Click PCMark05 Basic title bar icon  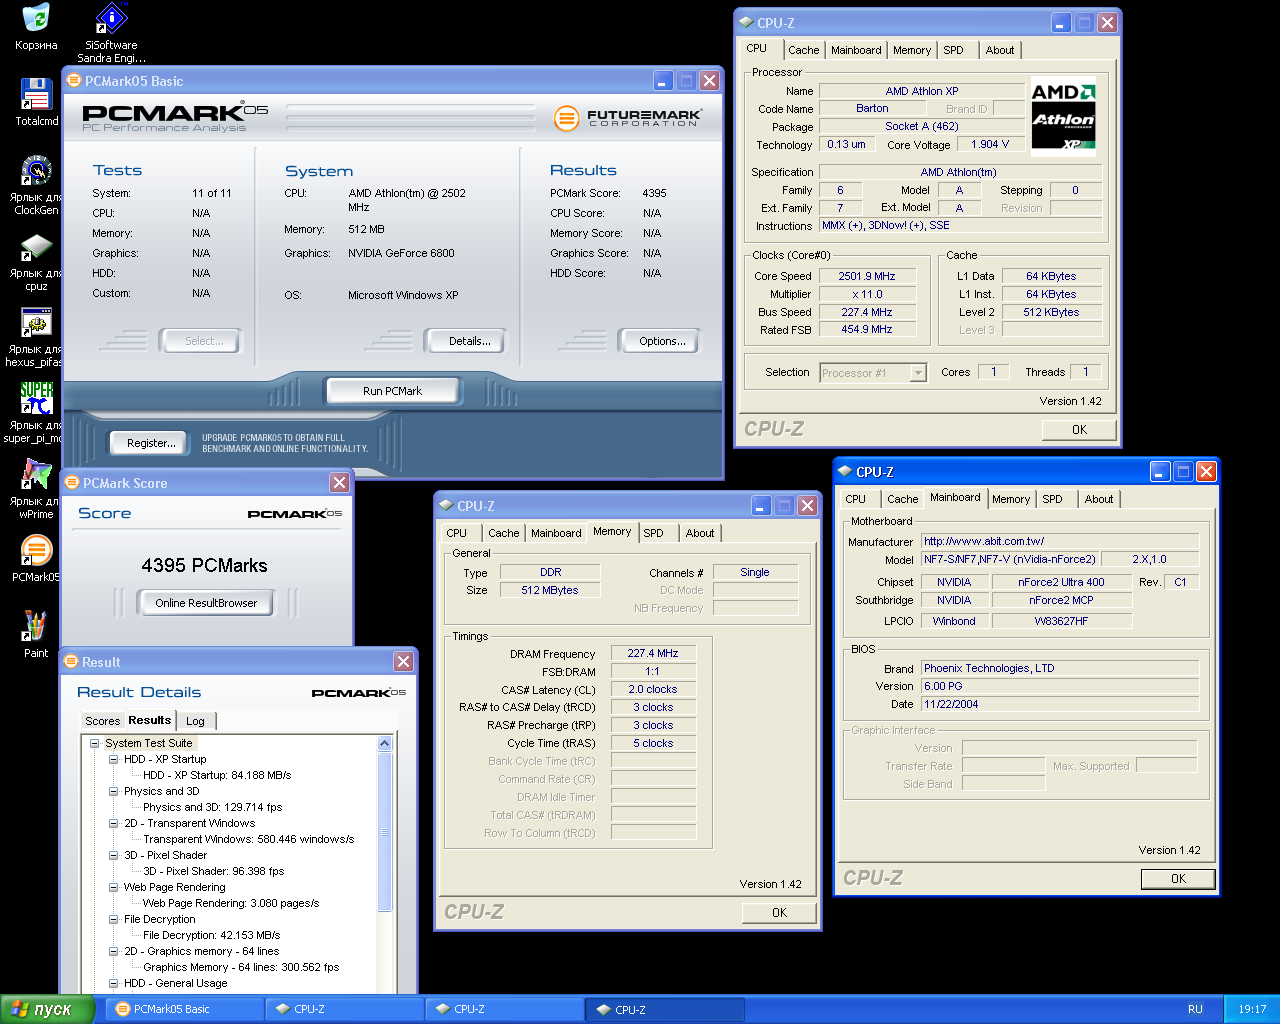[x=74, y=81]
